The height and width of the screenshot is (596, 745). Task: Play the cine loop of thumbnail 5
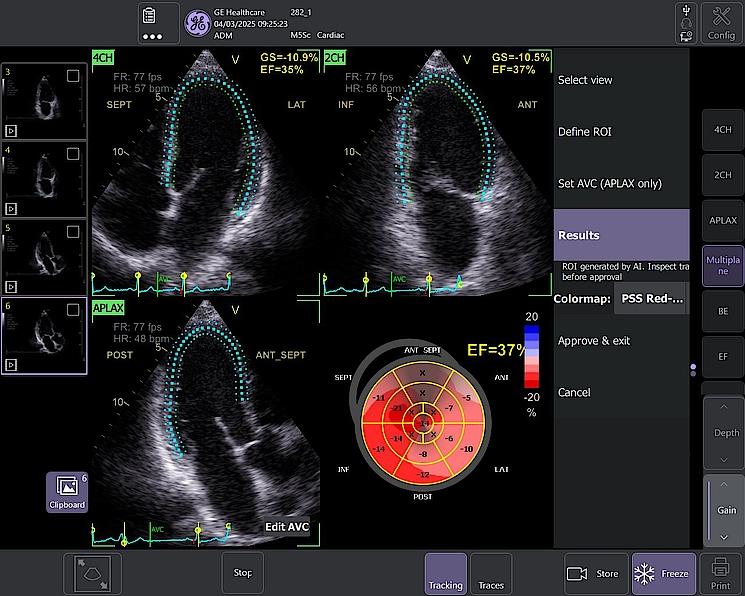(x=11, y=287)
